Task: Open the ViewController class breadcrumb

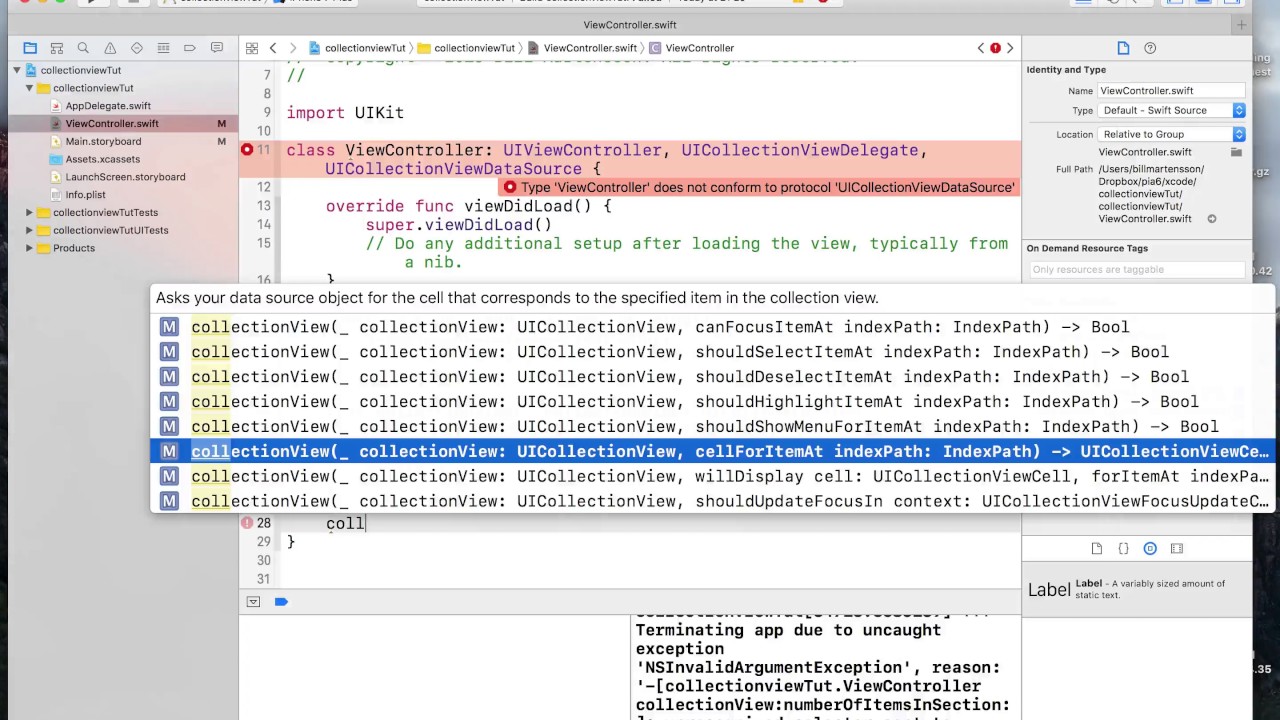Action: point(692,48)
